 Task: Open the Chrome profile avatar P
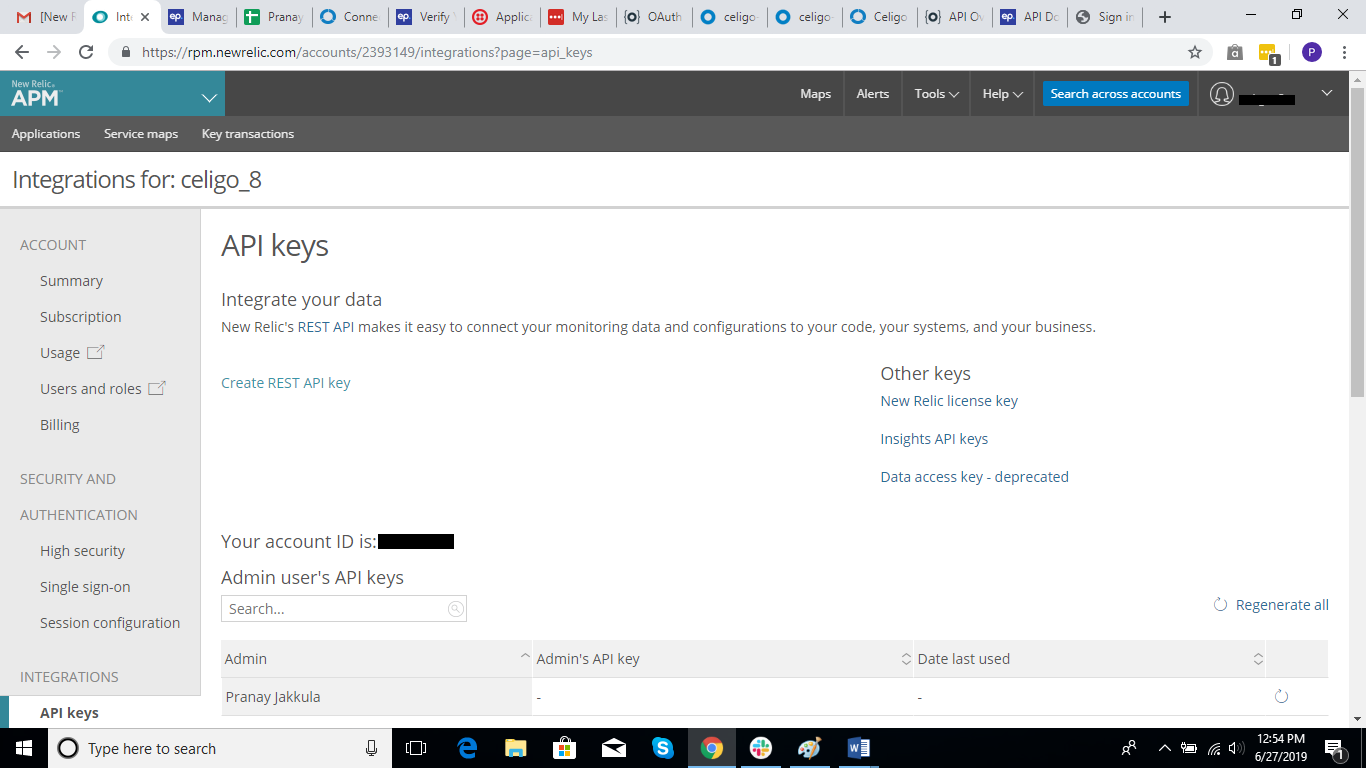(1311, 52)
